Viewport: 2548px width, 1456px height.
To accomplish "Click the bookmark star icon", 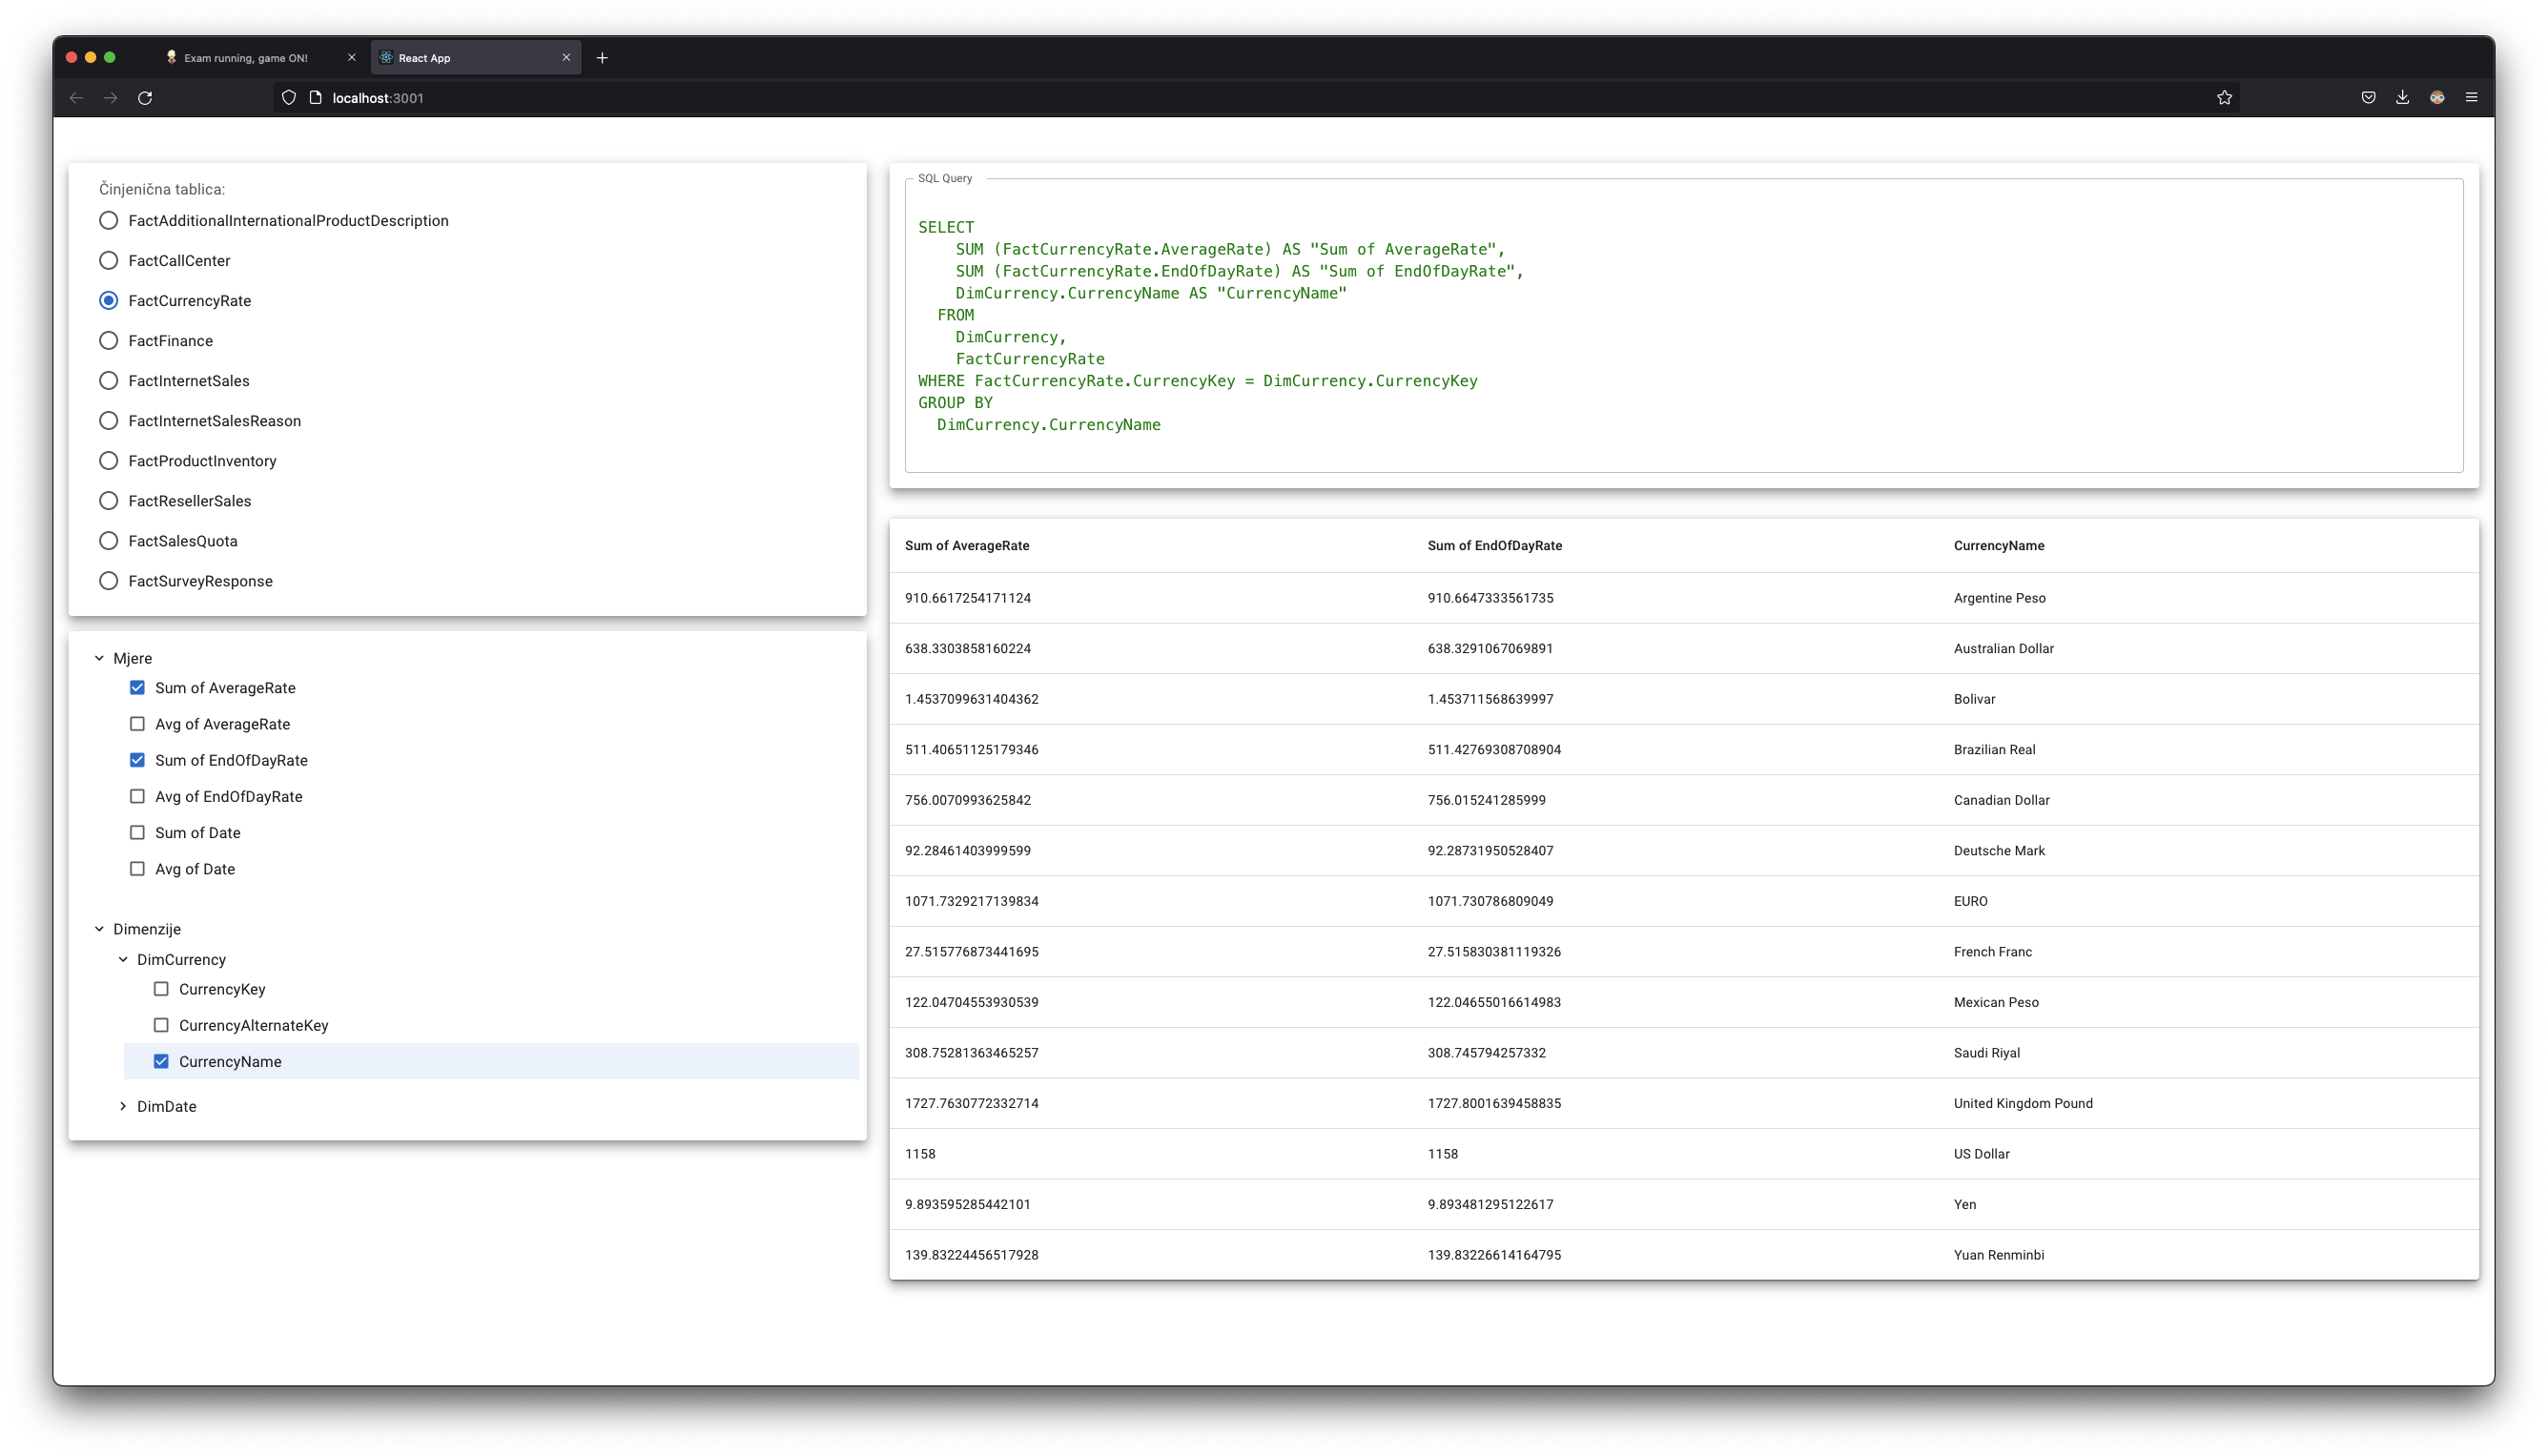I will [2224, 98].
